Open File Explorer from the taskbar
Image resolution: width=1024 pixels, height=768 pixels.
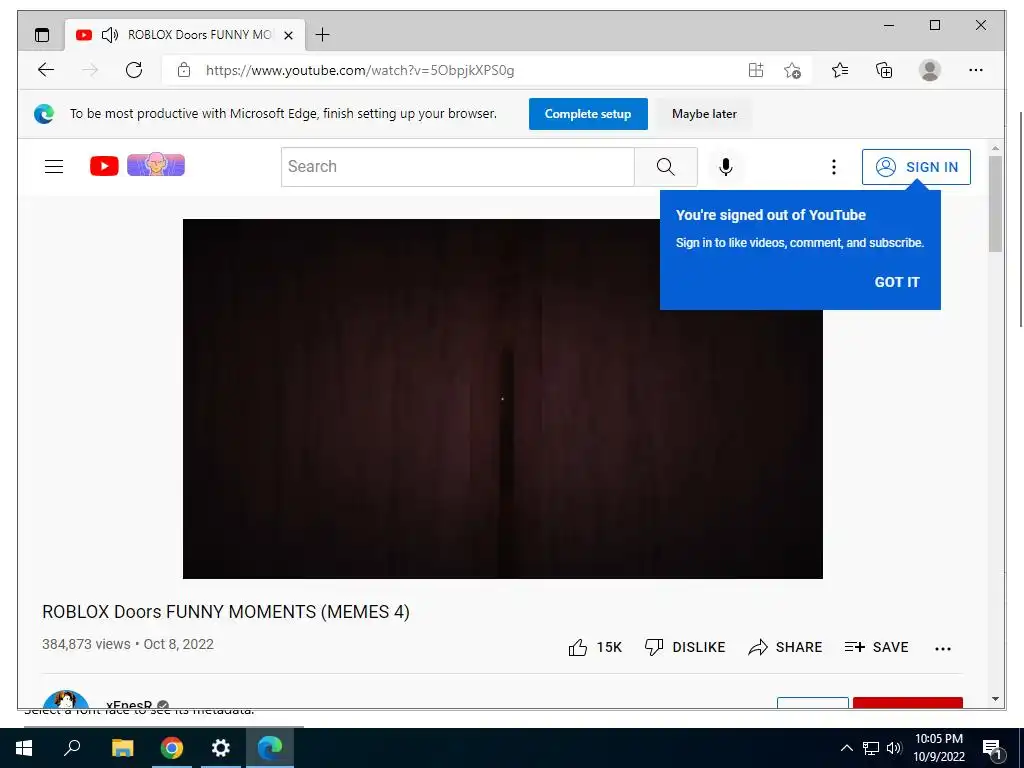point(122,748)
